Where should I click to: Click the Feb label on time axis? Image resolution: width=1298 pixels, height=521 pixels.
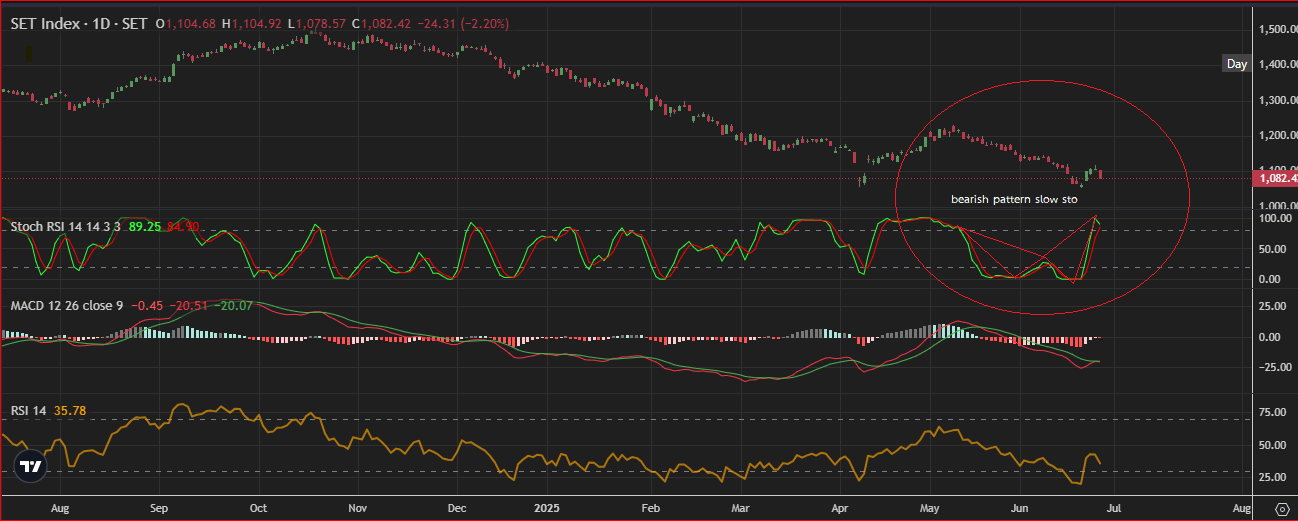click(x=652, y=508)
